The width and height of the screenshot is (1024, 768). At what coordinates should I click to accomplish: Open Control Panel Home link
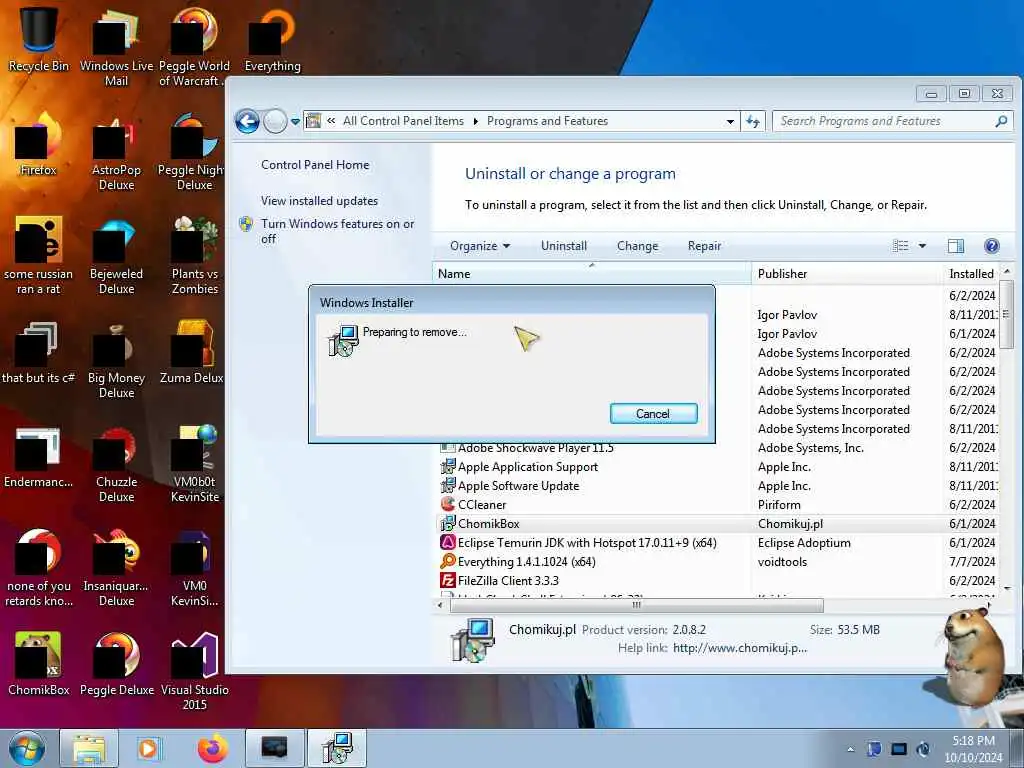point(315,165)
